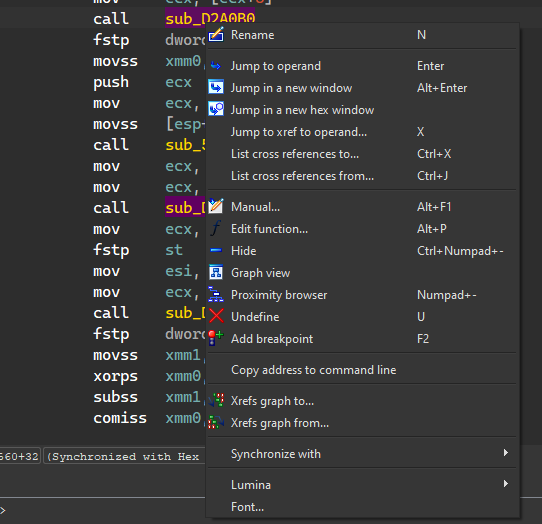The width and height of the screenshot is (542, 524).
Task: Click the xorps instruction mnemonic
Action: click(x=115, y=376)
